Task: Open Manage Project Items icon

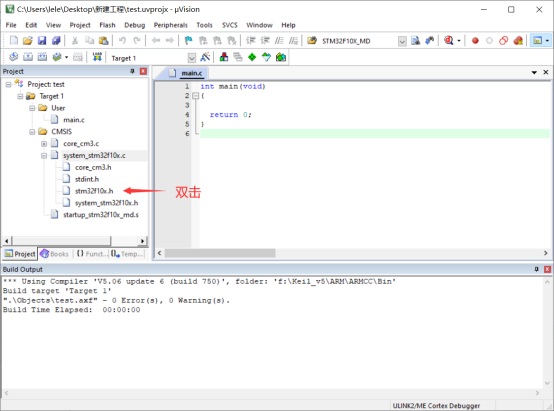Action: [x=224, y=57]
